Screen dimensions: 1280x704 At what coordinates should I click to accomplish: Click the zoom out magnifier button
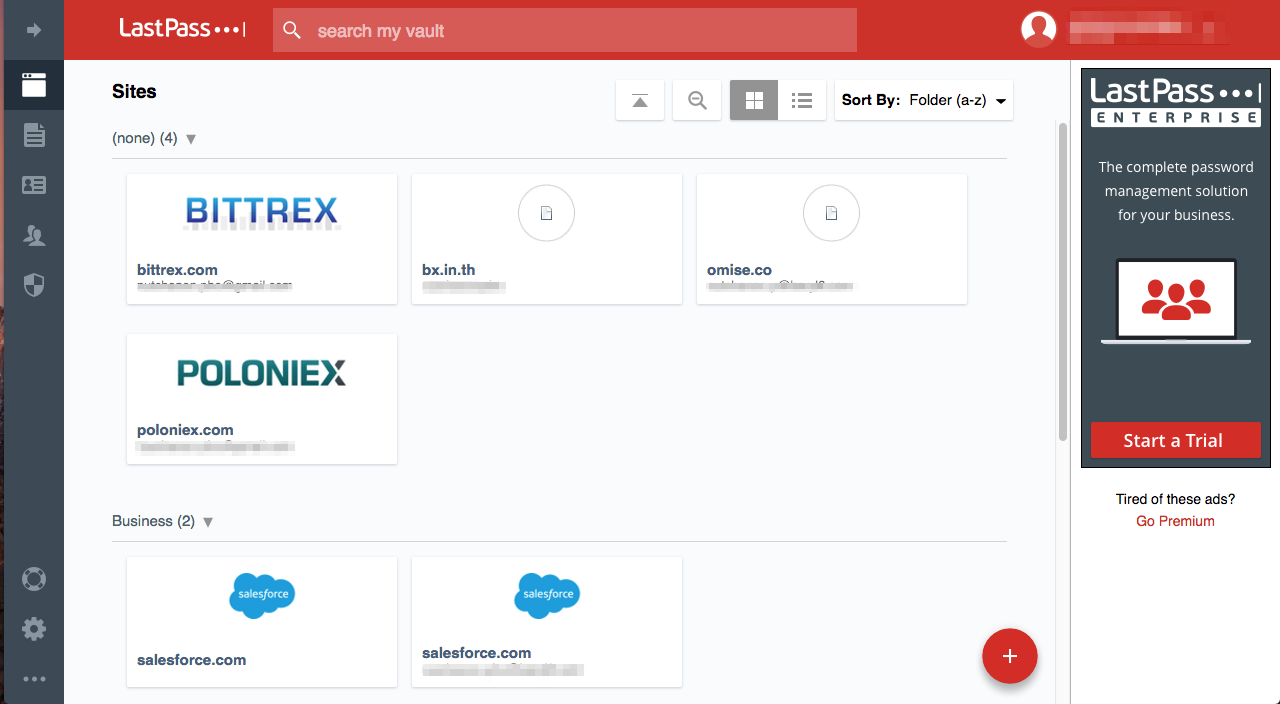pyautogui.click(x=697, y=100)
